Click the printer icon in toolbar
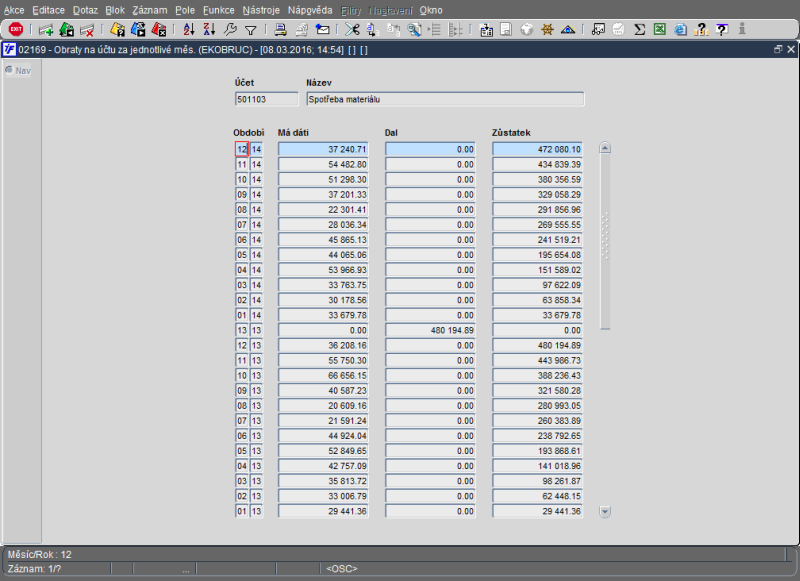The image size is (800, 581). [x=281, y=29]
